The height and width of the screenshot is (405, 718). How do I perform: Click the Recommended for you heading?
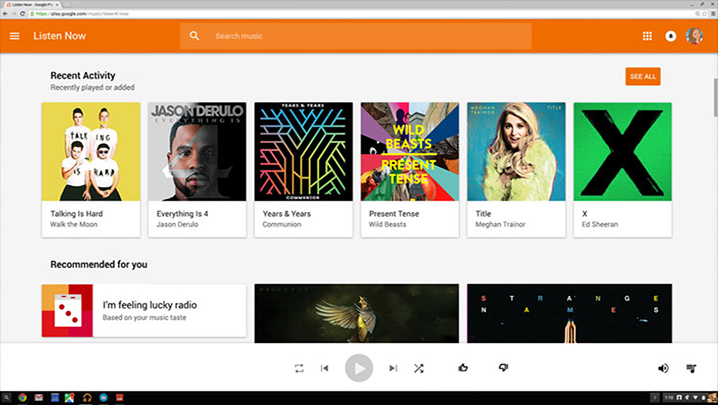point(99,264)
